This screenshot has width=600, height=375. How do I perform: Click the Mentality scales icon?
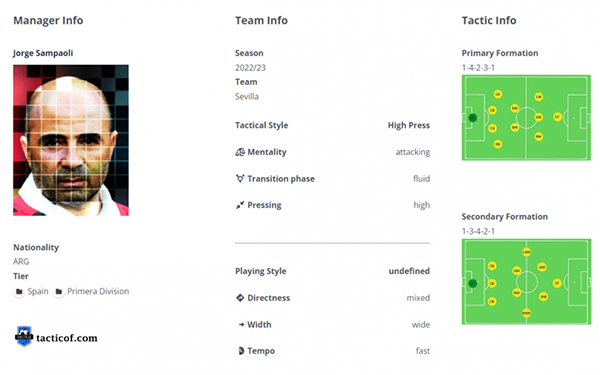click(240, 152)
